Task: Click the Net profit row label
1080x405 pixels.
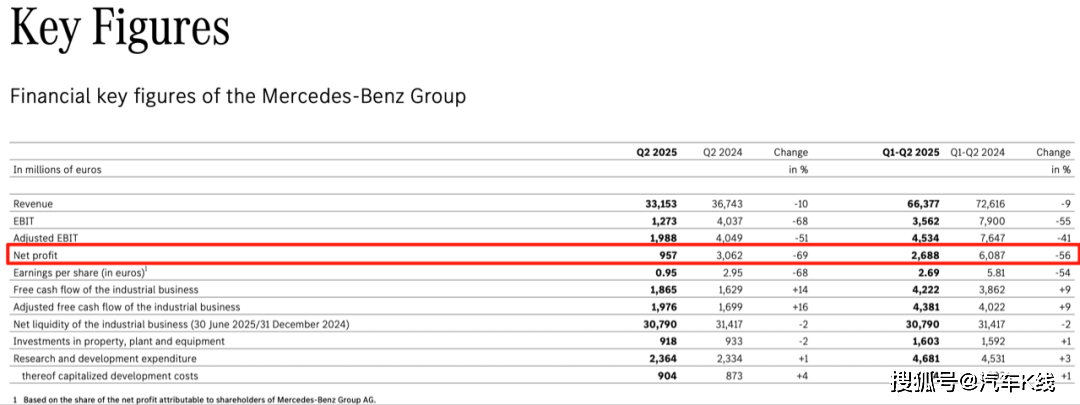Action: tap(36, 256)
